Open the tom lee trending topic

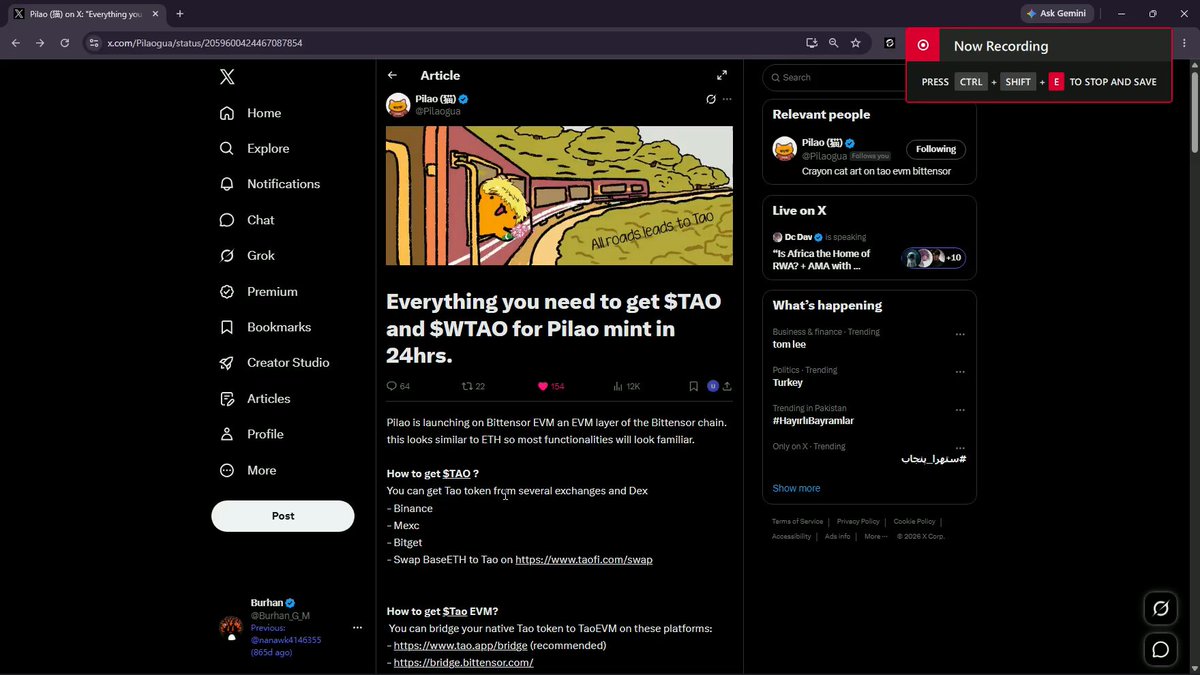pyautogui.click(x=789, y=345)
